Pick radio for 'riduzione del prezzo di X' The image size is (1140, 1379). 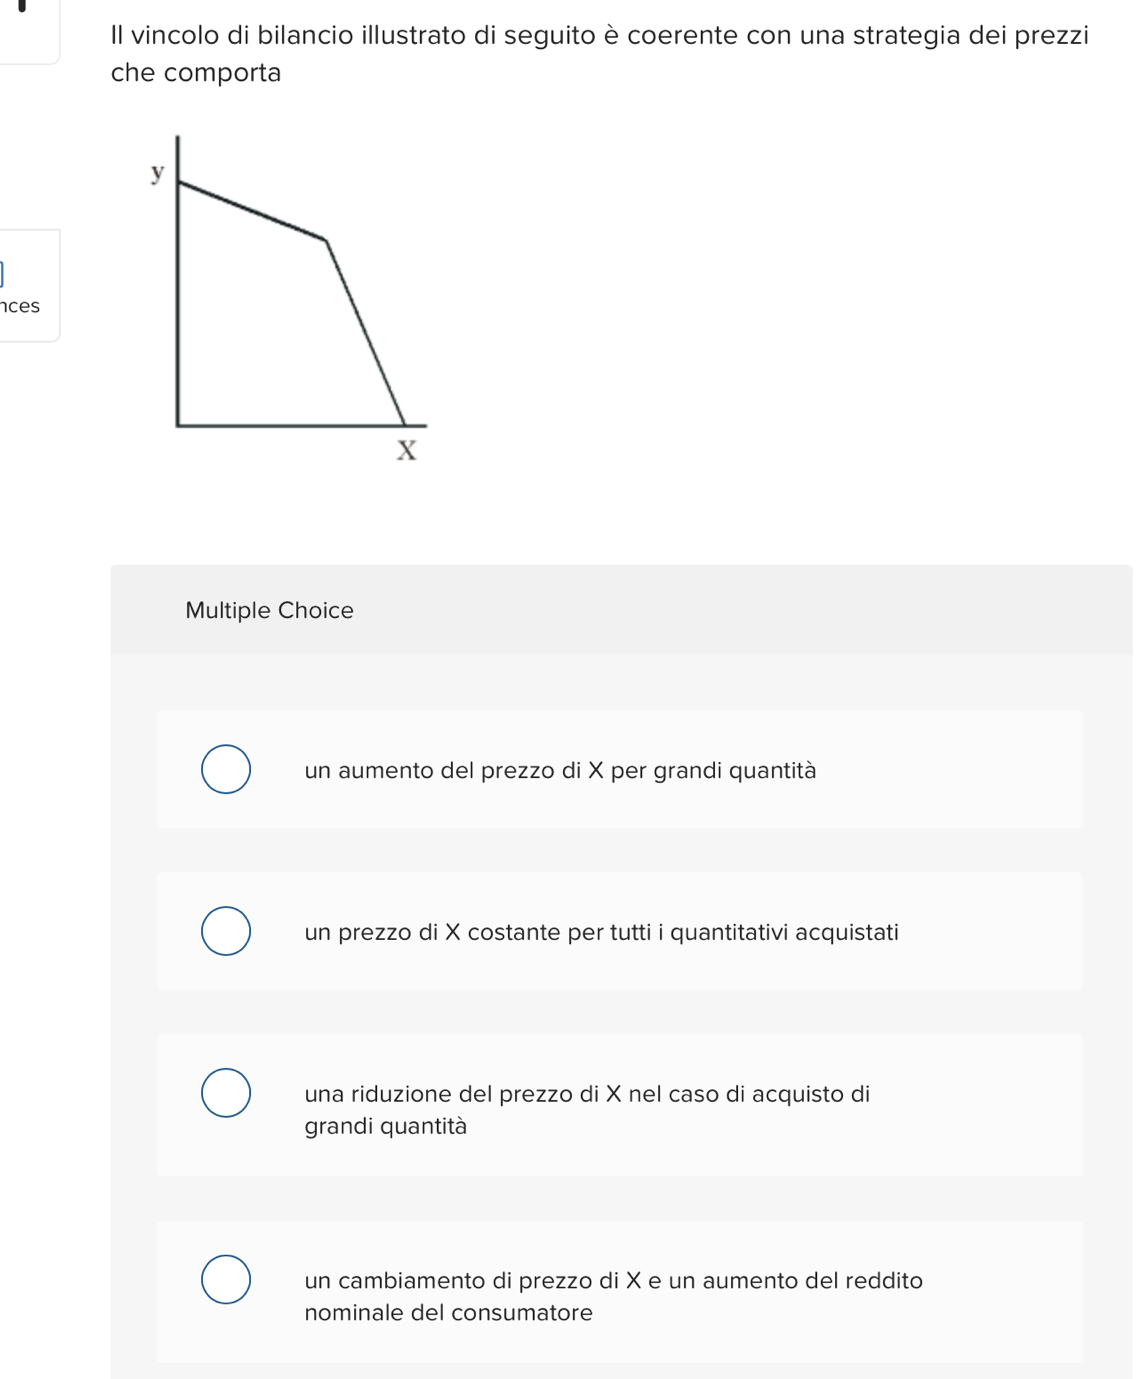226,1092
